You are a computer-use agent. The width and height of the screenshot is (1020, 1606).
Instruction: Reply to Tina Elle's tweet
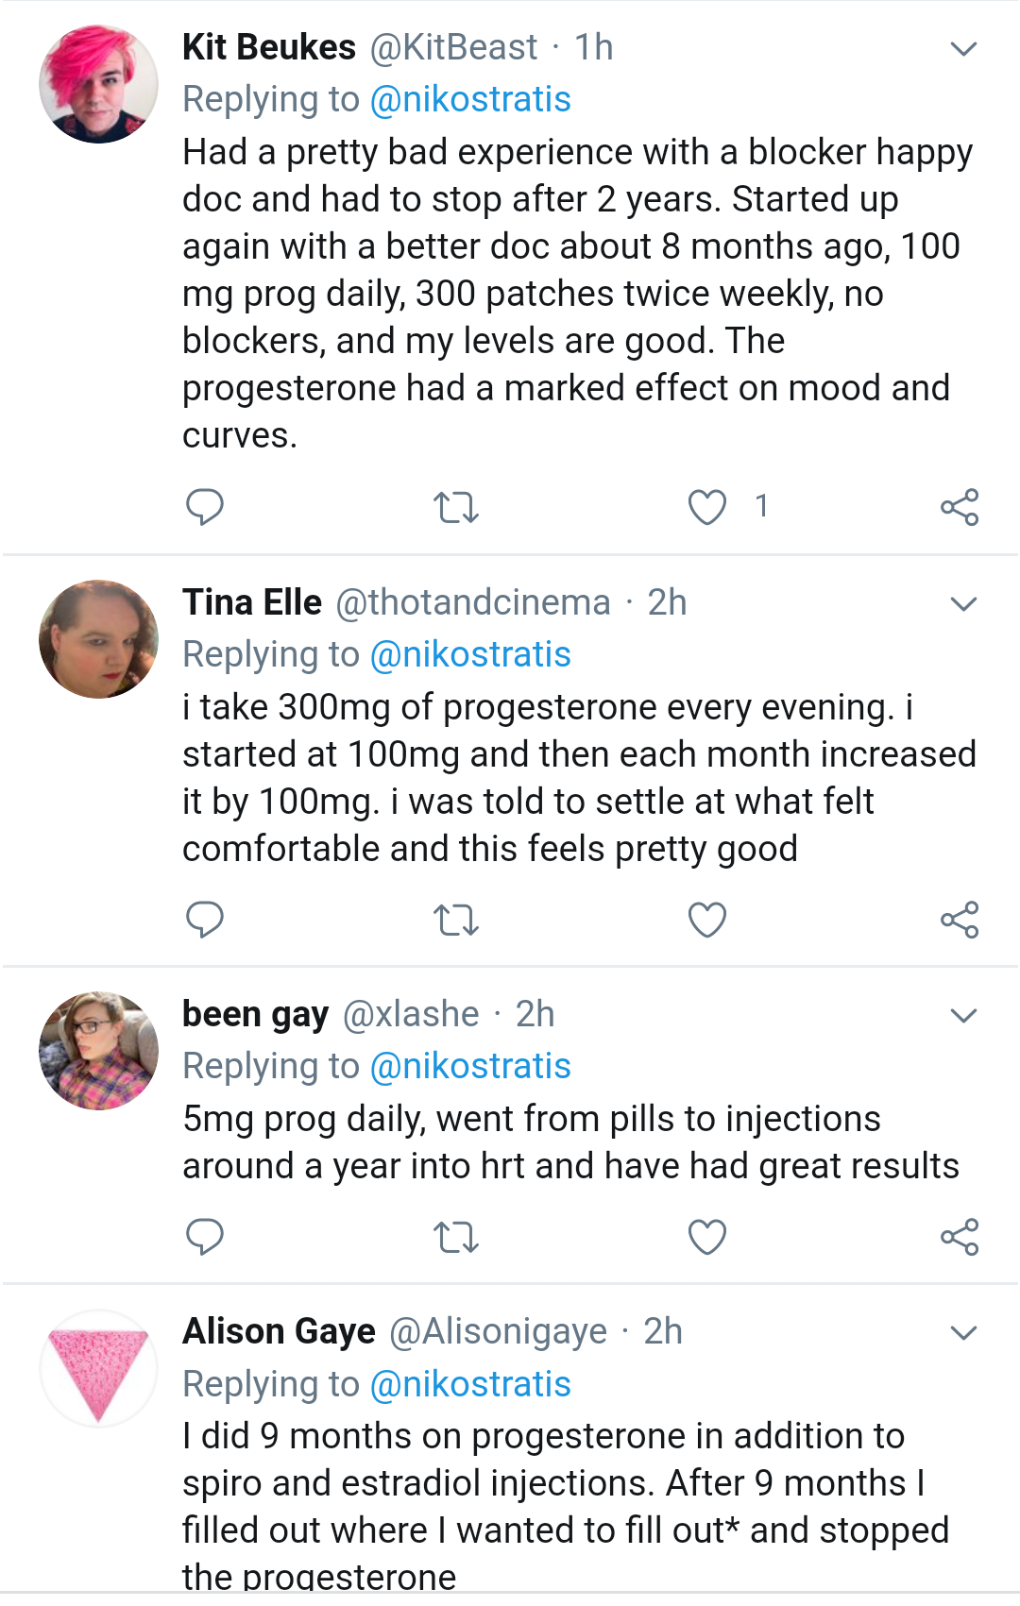[x=205, y=919]
